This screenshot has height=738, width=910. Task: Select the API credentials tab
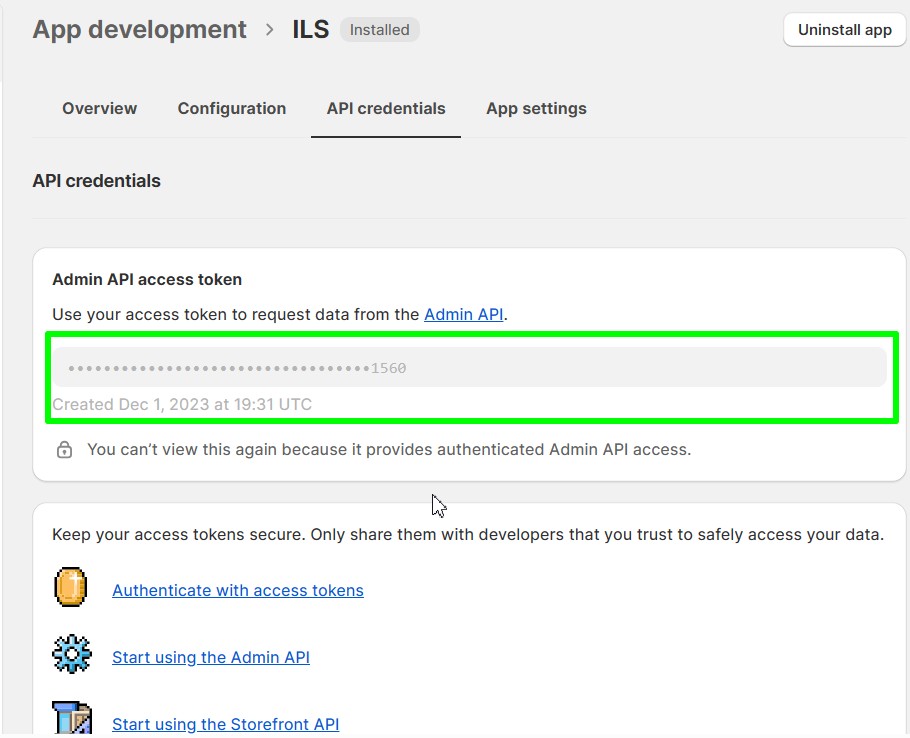[x=386, y=108]
